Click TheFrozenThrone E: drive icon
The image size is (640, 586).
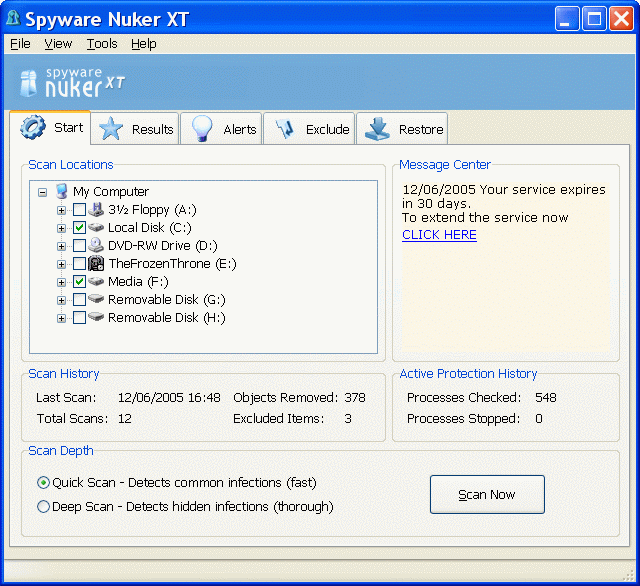[96, 263]
